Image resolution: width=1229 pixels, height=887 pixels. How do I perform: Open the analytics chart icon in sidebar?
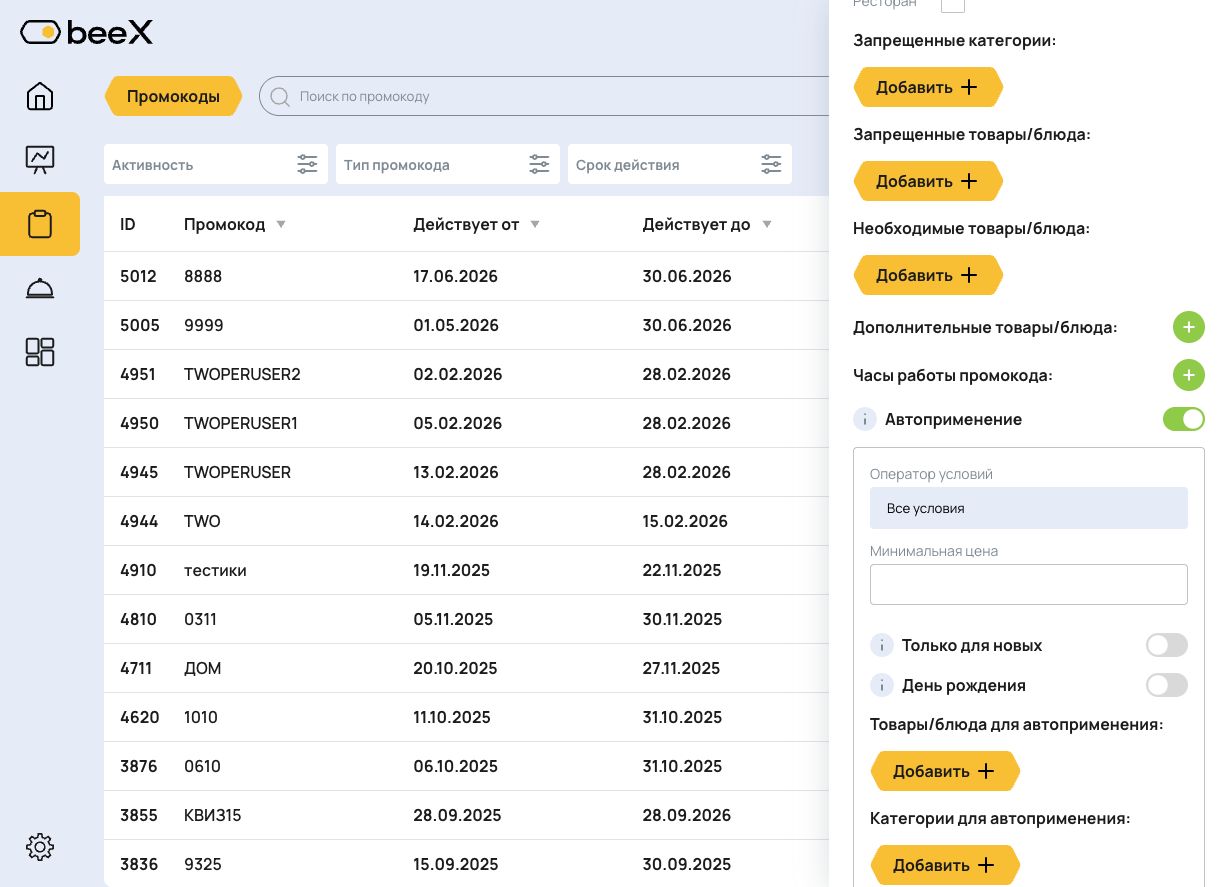click(40, 159)
